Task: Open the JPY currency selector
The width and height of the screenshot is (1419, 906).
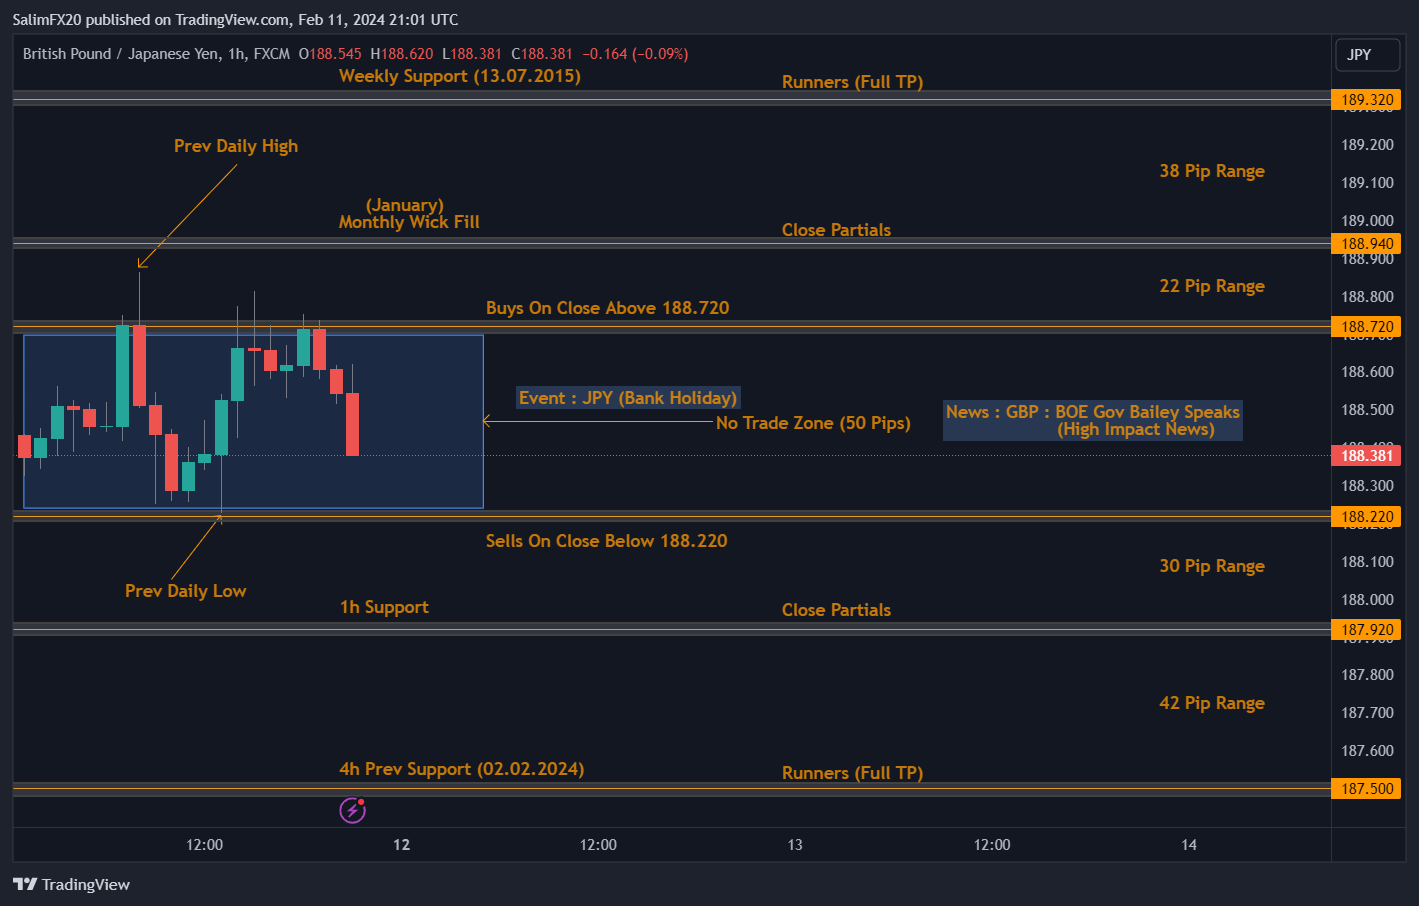Action: tap(1366, 55)
